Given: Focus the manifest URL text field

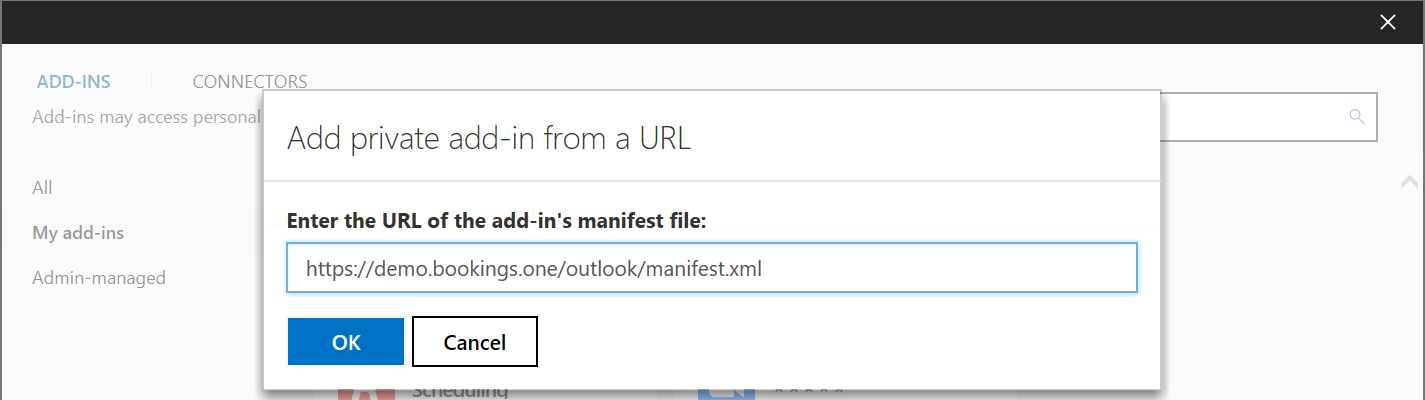Looking at the screenshot, I should click(x=711, y=268).
